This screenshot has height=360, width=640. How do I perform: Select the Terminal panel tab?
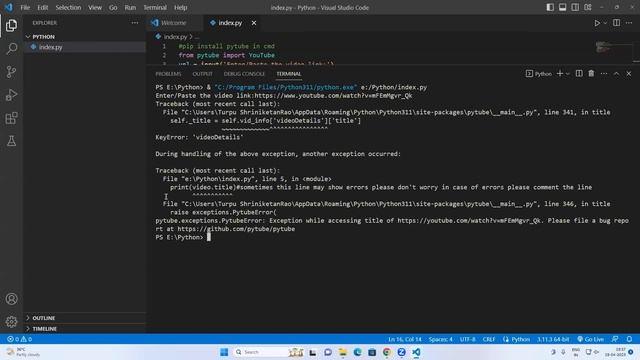tap(289, 74)
